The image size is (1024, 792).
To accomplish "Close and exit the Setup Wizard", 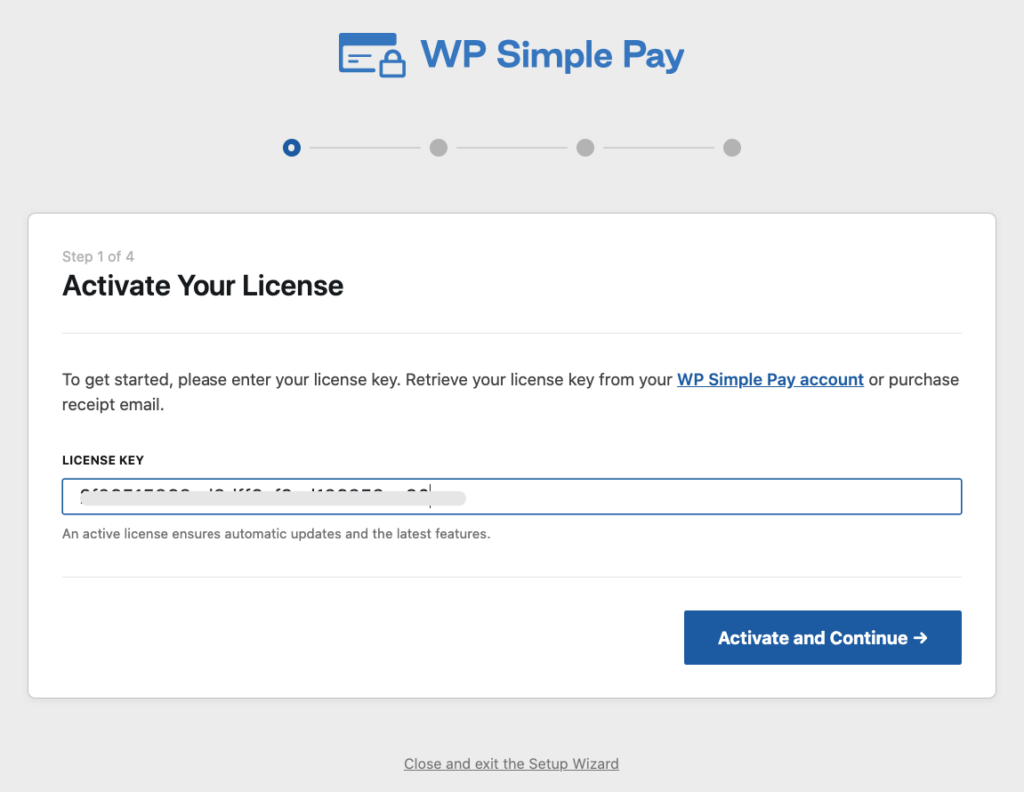I will click(511, 764).
